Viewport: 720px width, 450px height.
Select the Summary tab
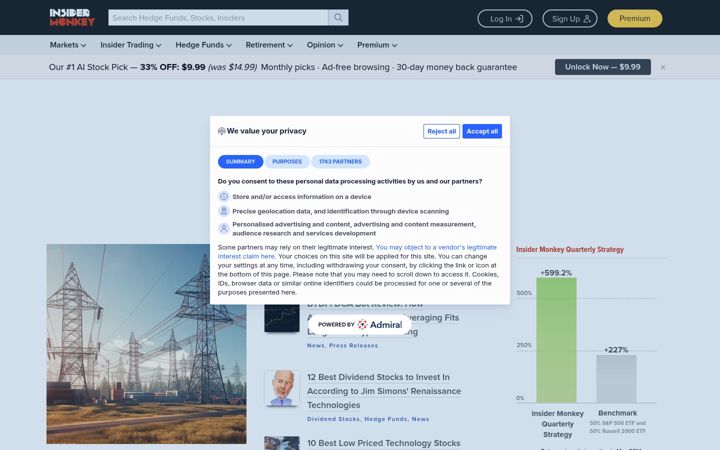pos(240,162)
